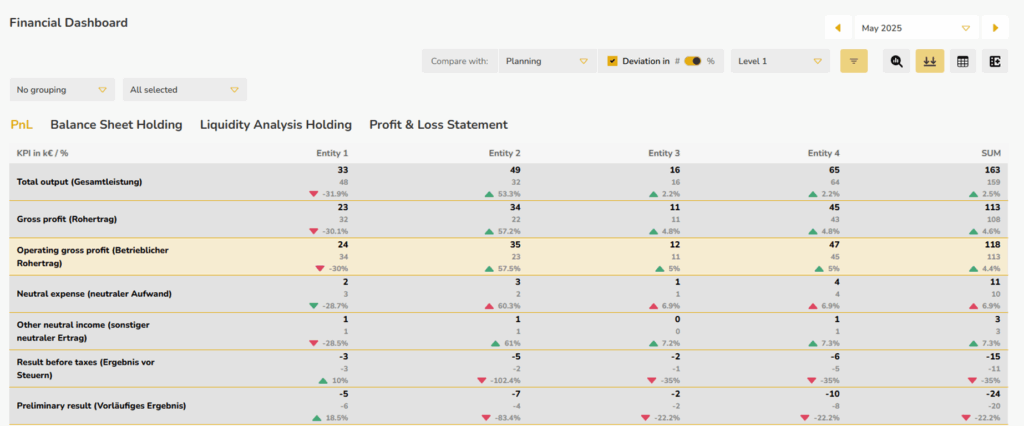Switch to Balance Sheet Holding tab
The height and width of the screenshot is (426, 1024).
[116, 125]
